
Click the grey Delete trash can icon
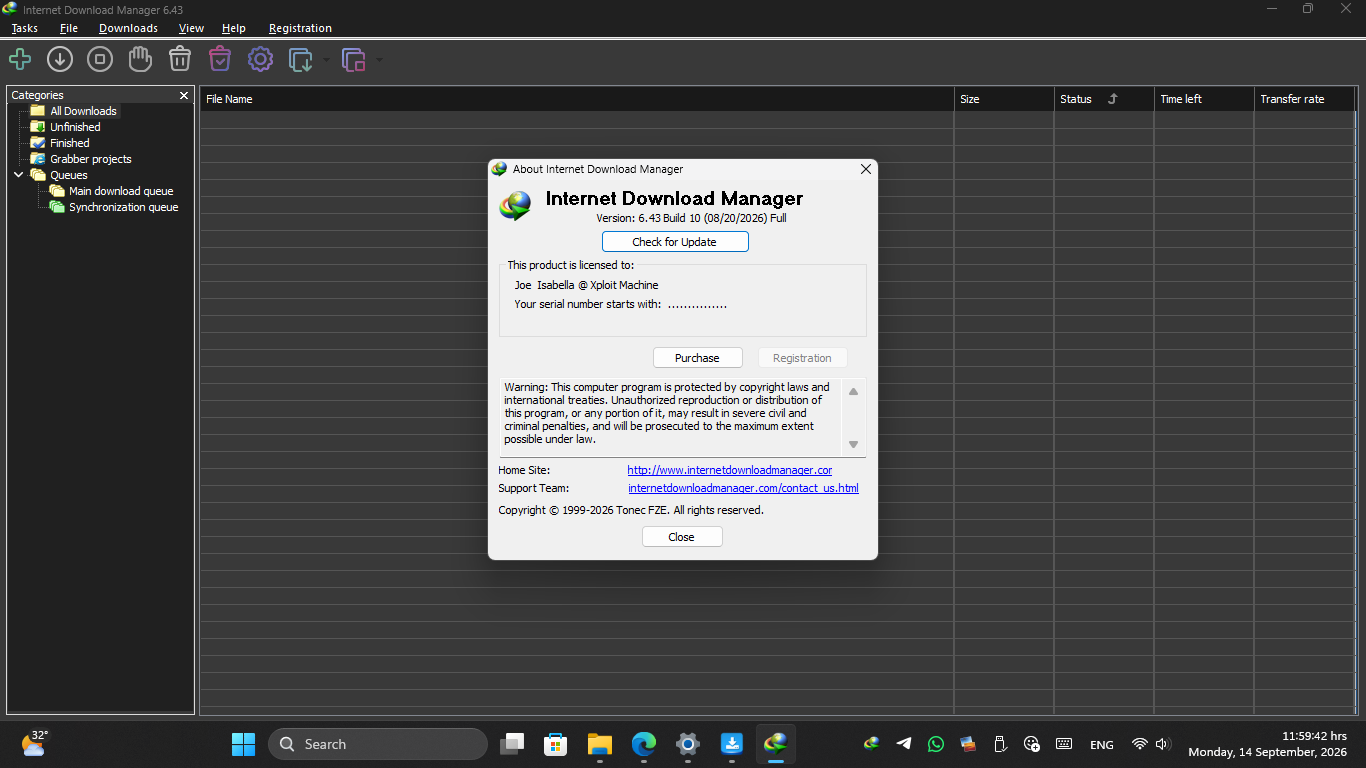(180, 60)
